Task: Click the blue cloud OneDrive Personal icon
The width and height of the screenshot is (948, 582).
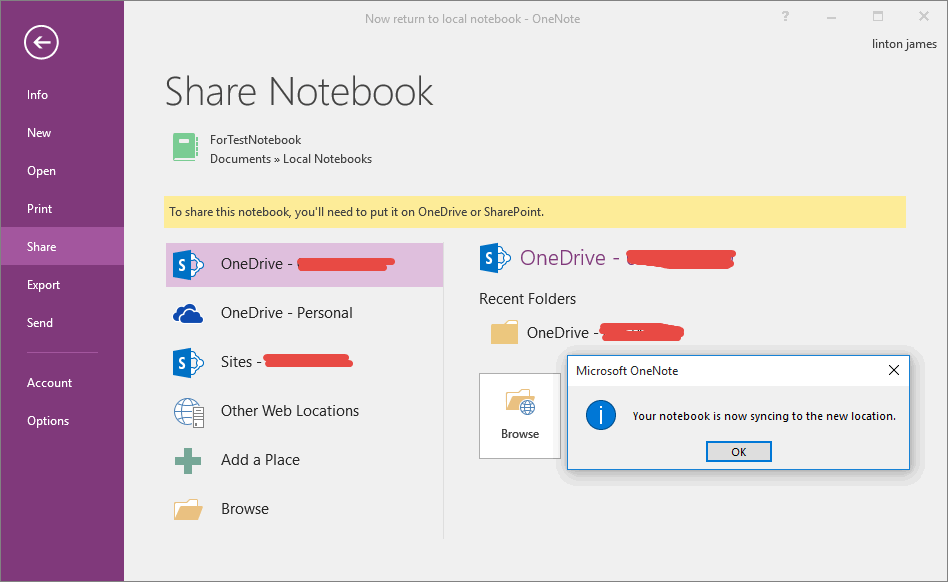Action: click(188, 314)
